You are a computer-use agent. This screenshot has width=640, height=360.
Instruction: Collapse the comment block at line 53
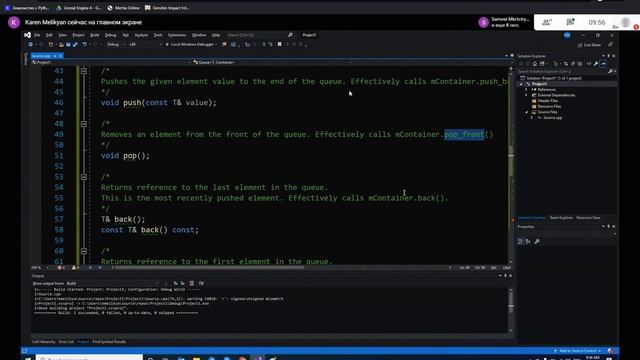[x=84, y=177]
